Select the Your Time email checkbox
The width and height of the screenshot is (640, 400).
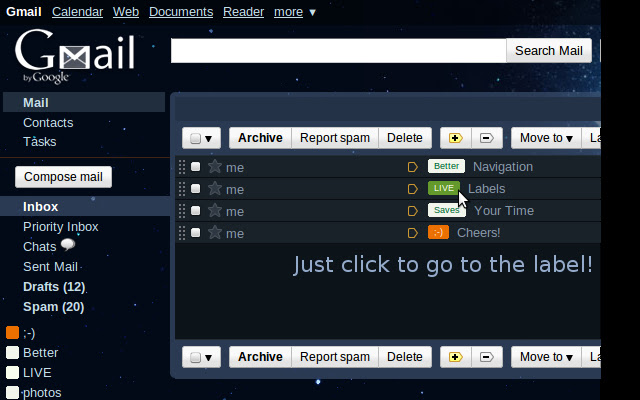[x=196, y=211]
